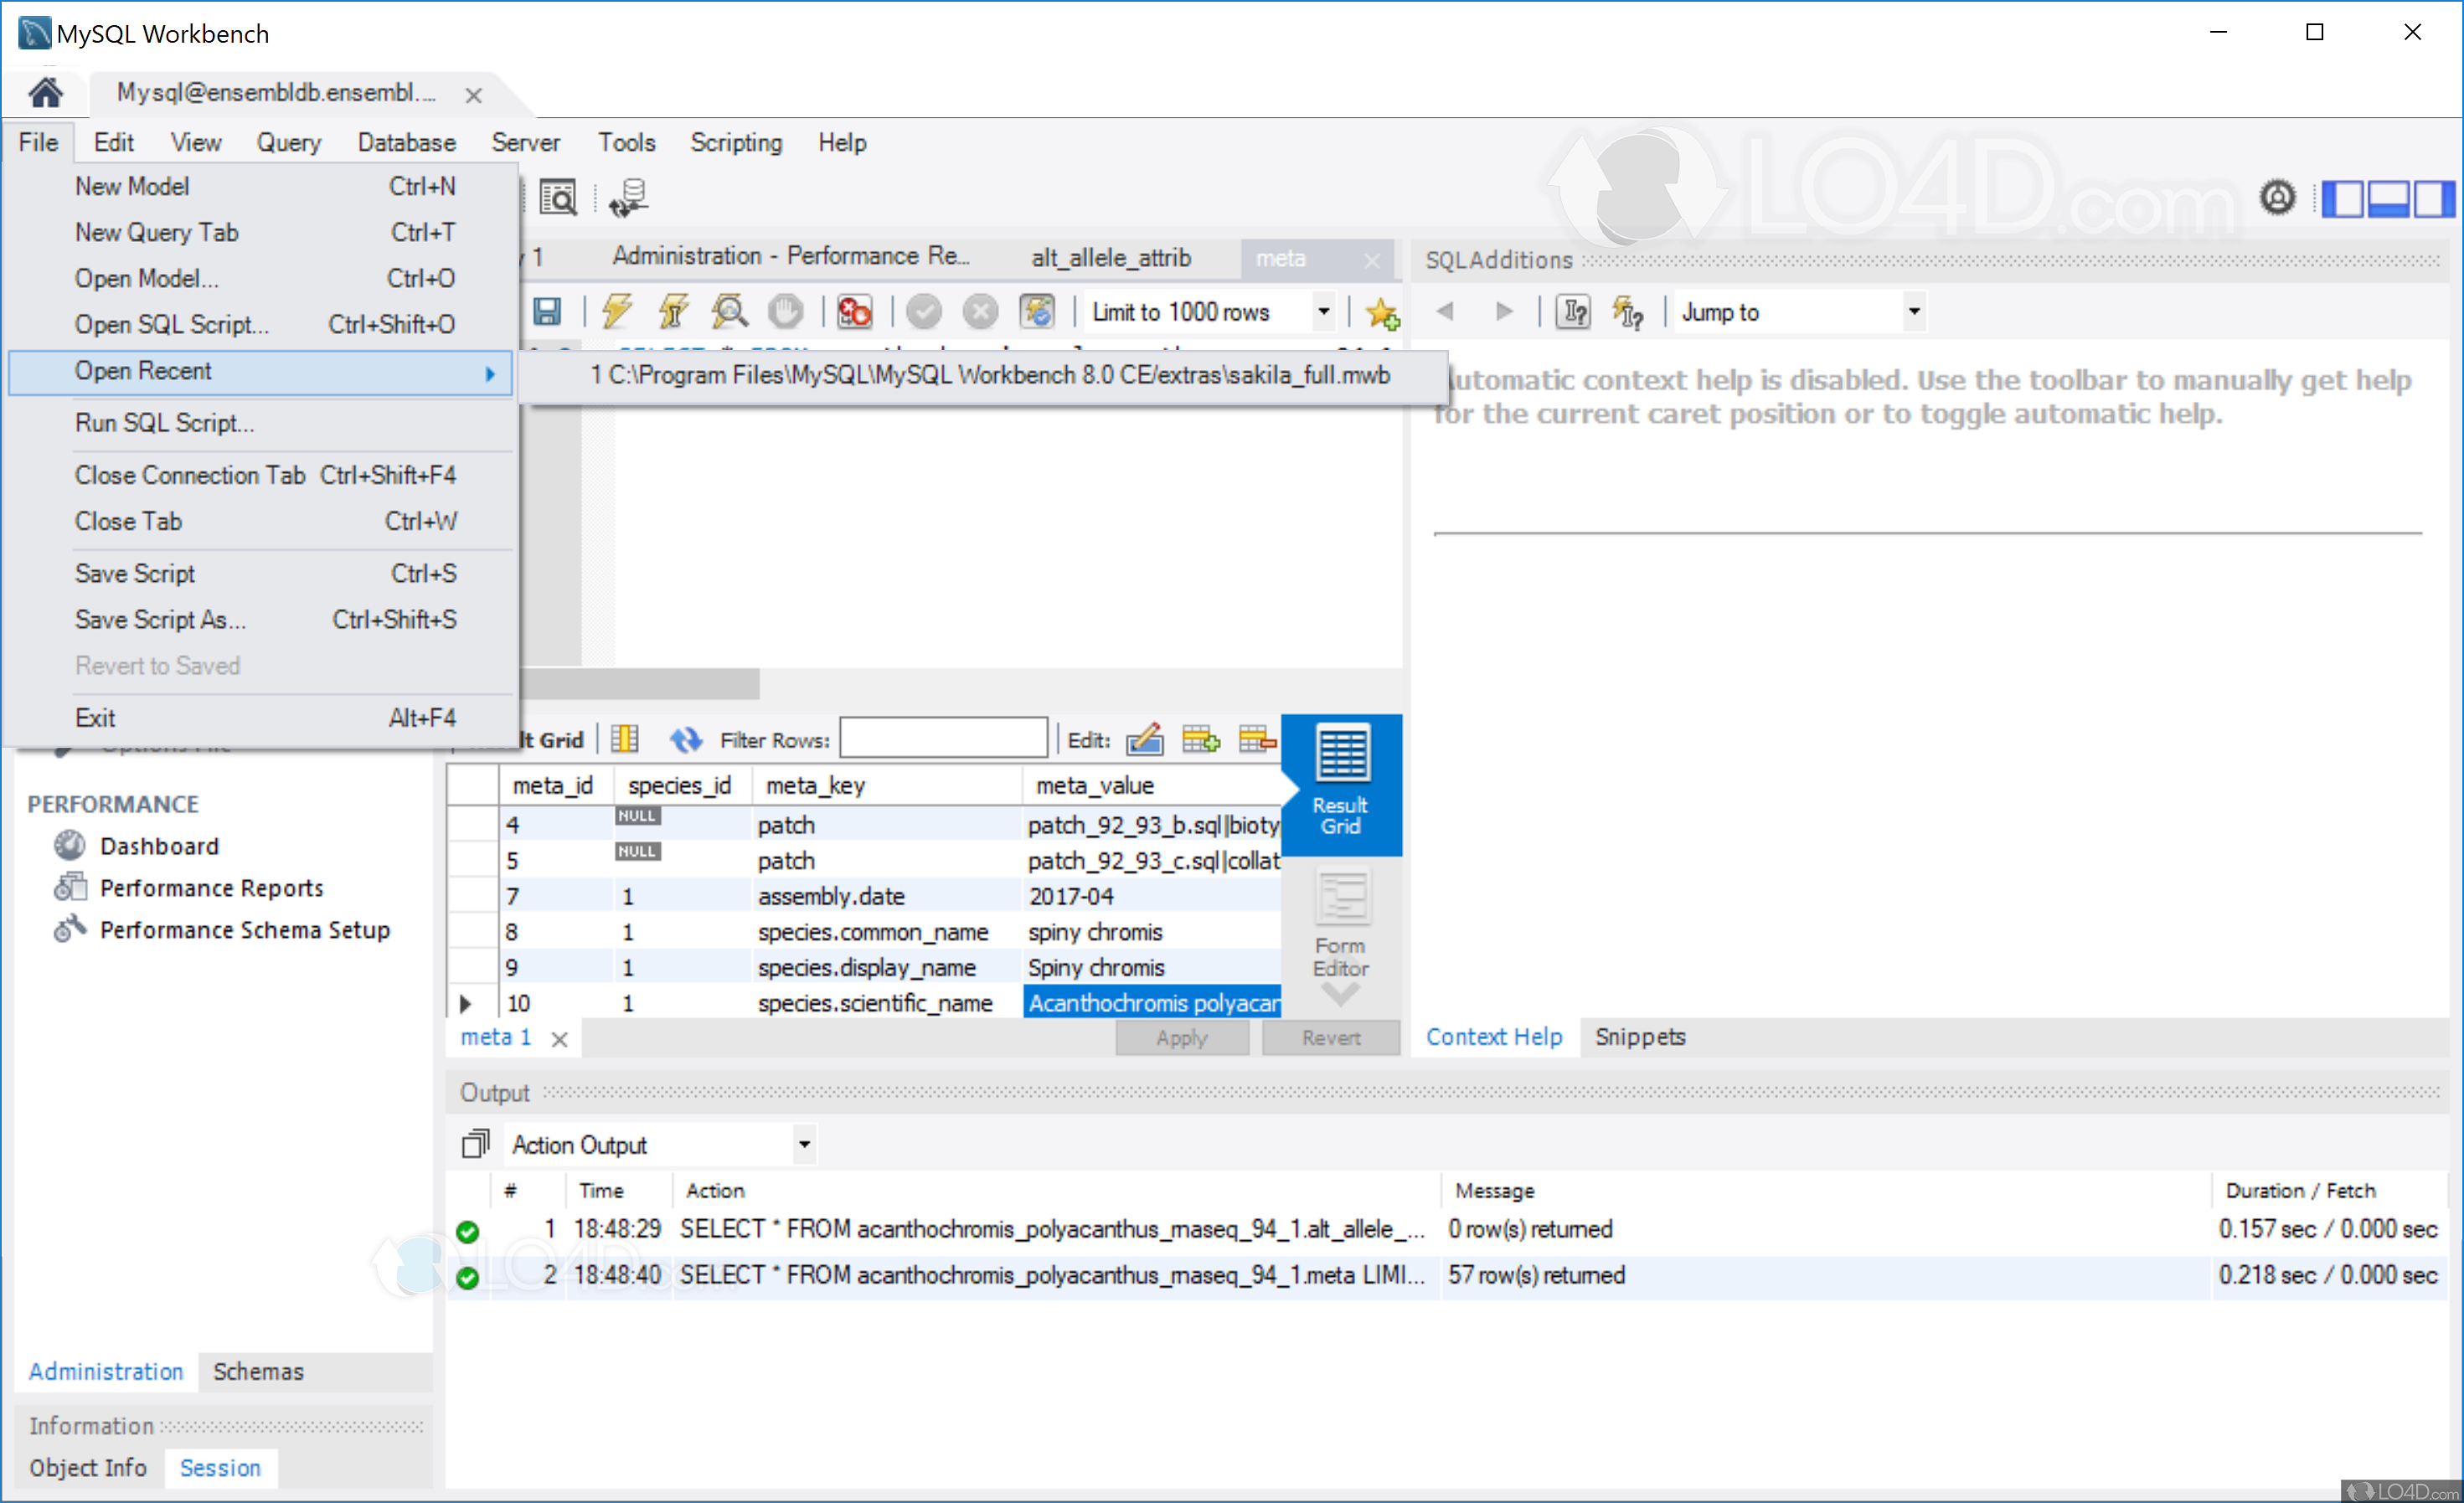Save the script with the floppy disk icon
Image resolution: width=2464 pixels, height=1503 pixels.
tap(547, 312)
